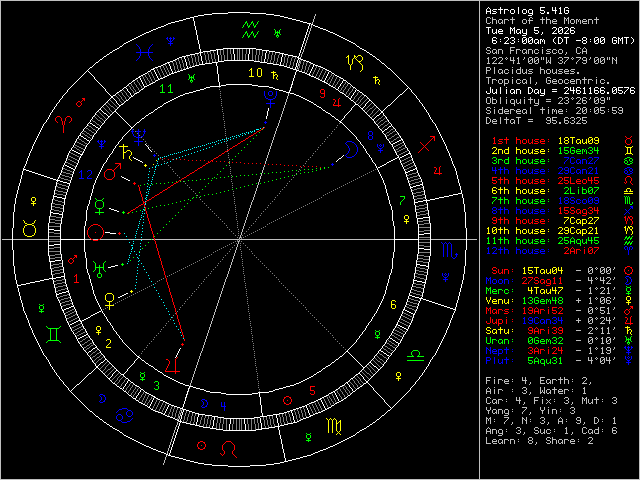
Task: Click the '4th house: 29Can21' row
Action: point(545,171)
